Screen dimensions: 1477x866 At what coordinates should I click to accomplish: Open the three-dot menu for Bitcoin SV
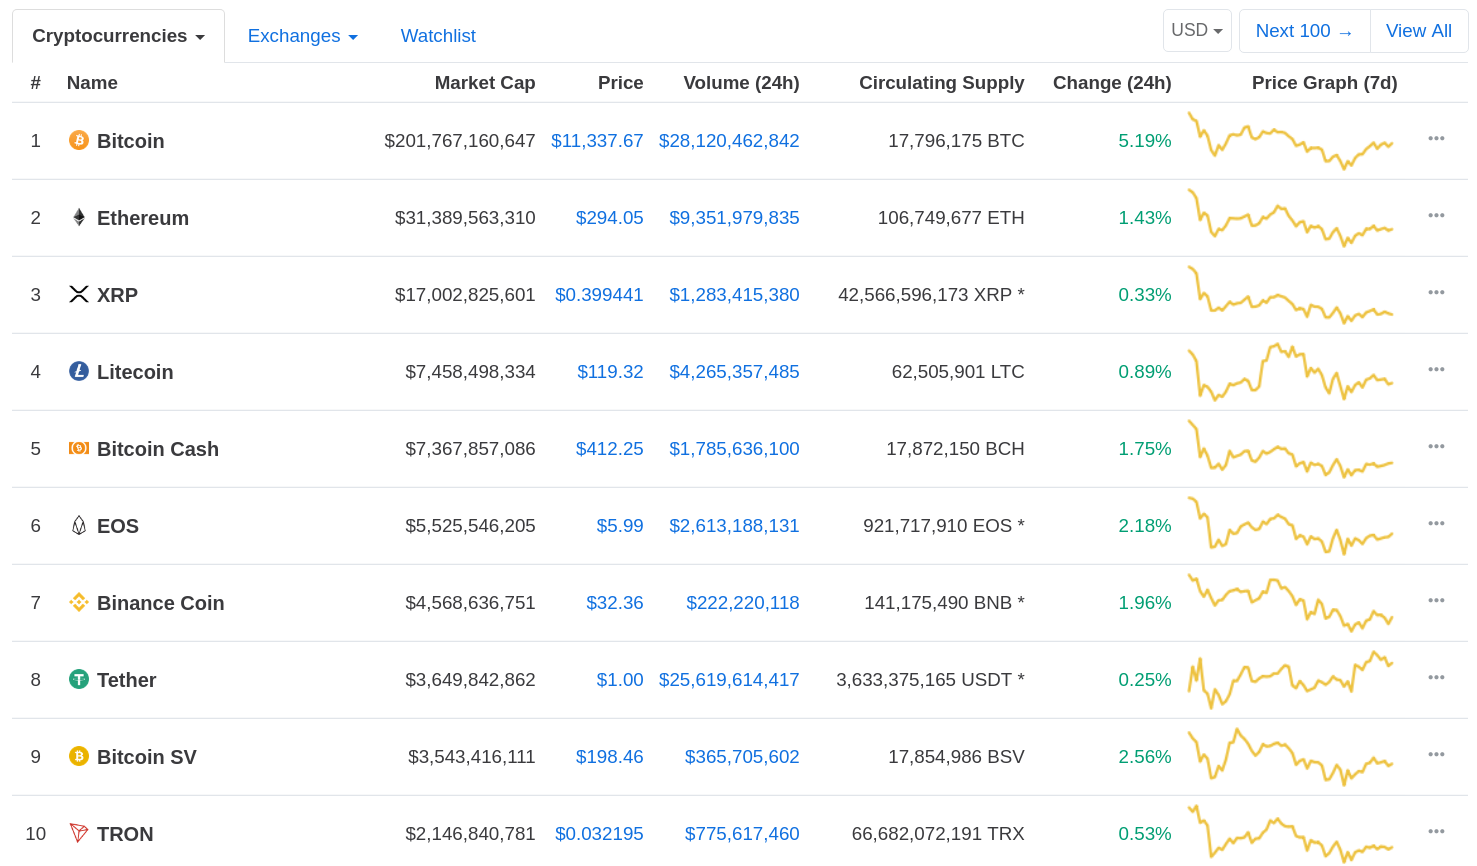(x=1436, y=754)
